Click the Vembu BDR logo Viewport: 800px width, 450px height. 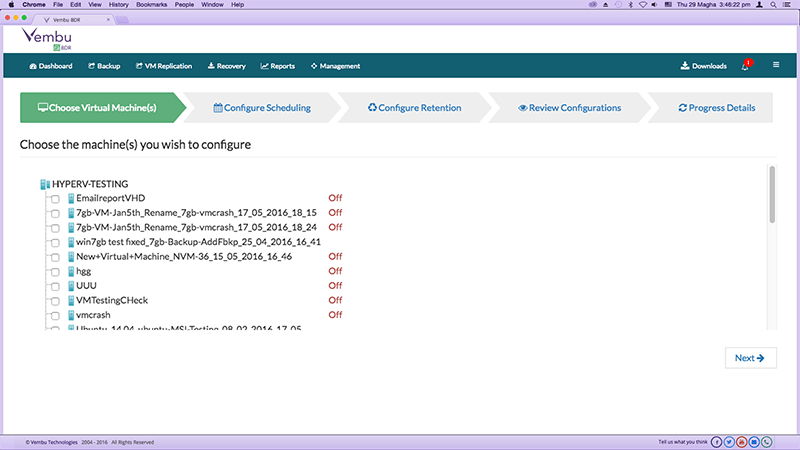pos(47,39)
